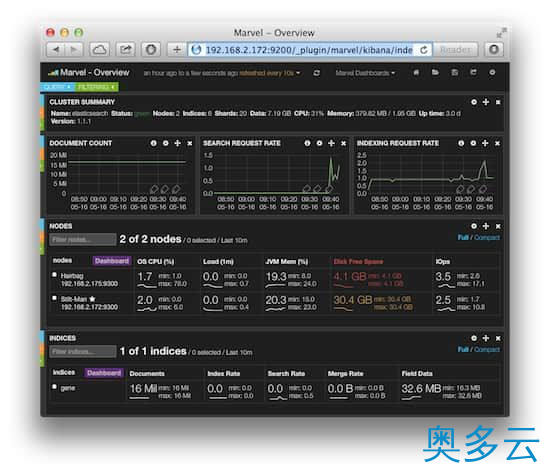Open Search Request Rate settings gear

(319, 143)
